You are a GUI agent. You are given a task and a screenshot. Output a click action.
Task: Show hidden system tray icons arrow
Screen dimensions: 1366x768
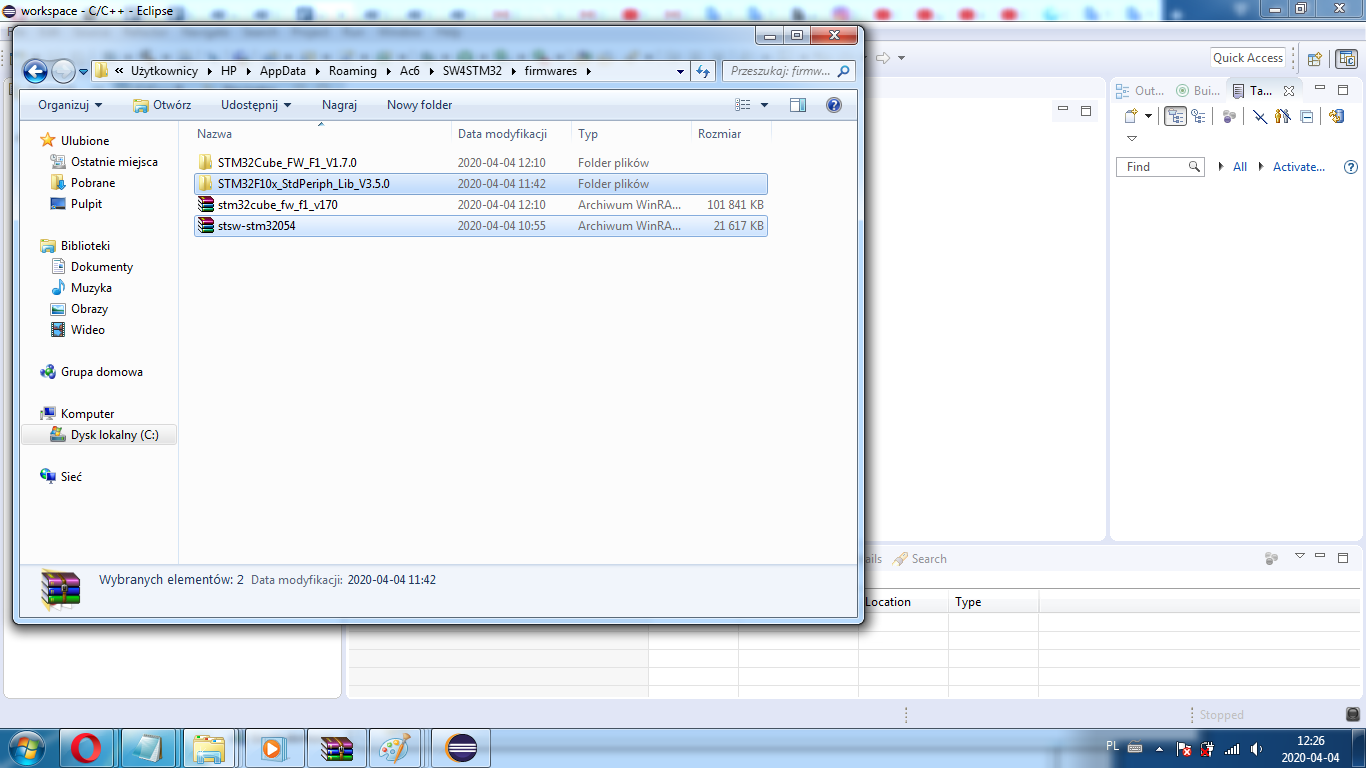tap(1160, 749)
